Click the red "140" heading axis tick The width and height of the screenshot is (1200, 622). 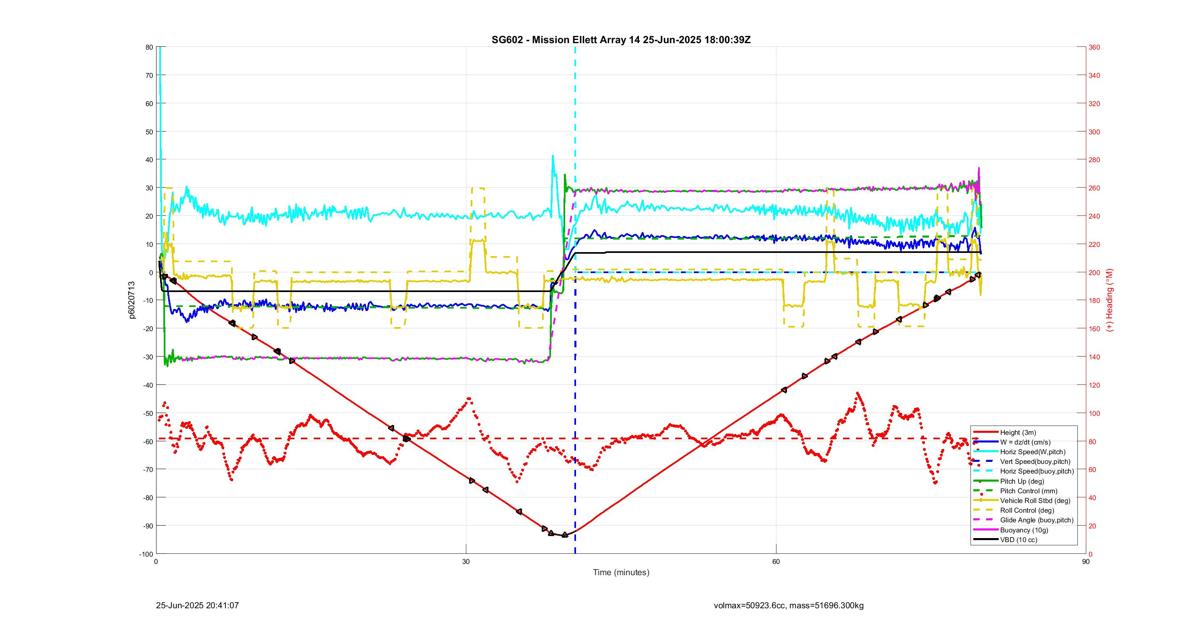click(x=1095, y=357)
